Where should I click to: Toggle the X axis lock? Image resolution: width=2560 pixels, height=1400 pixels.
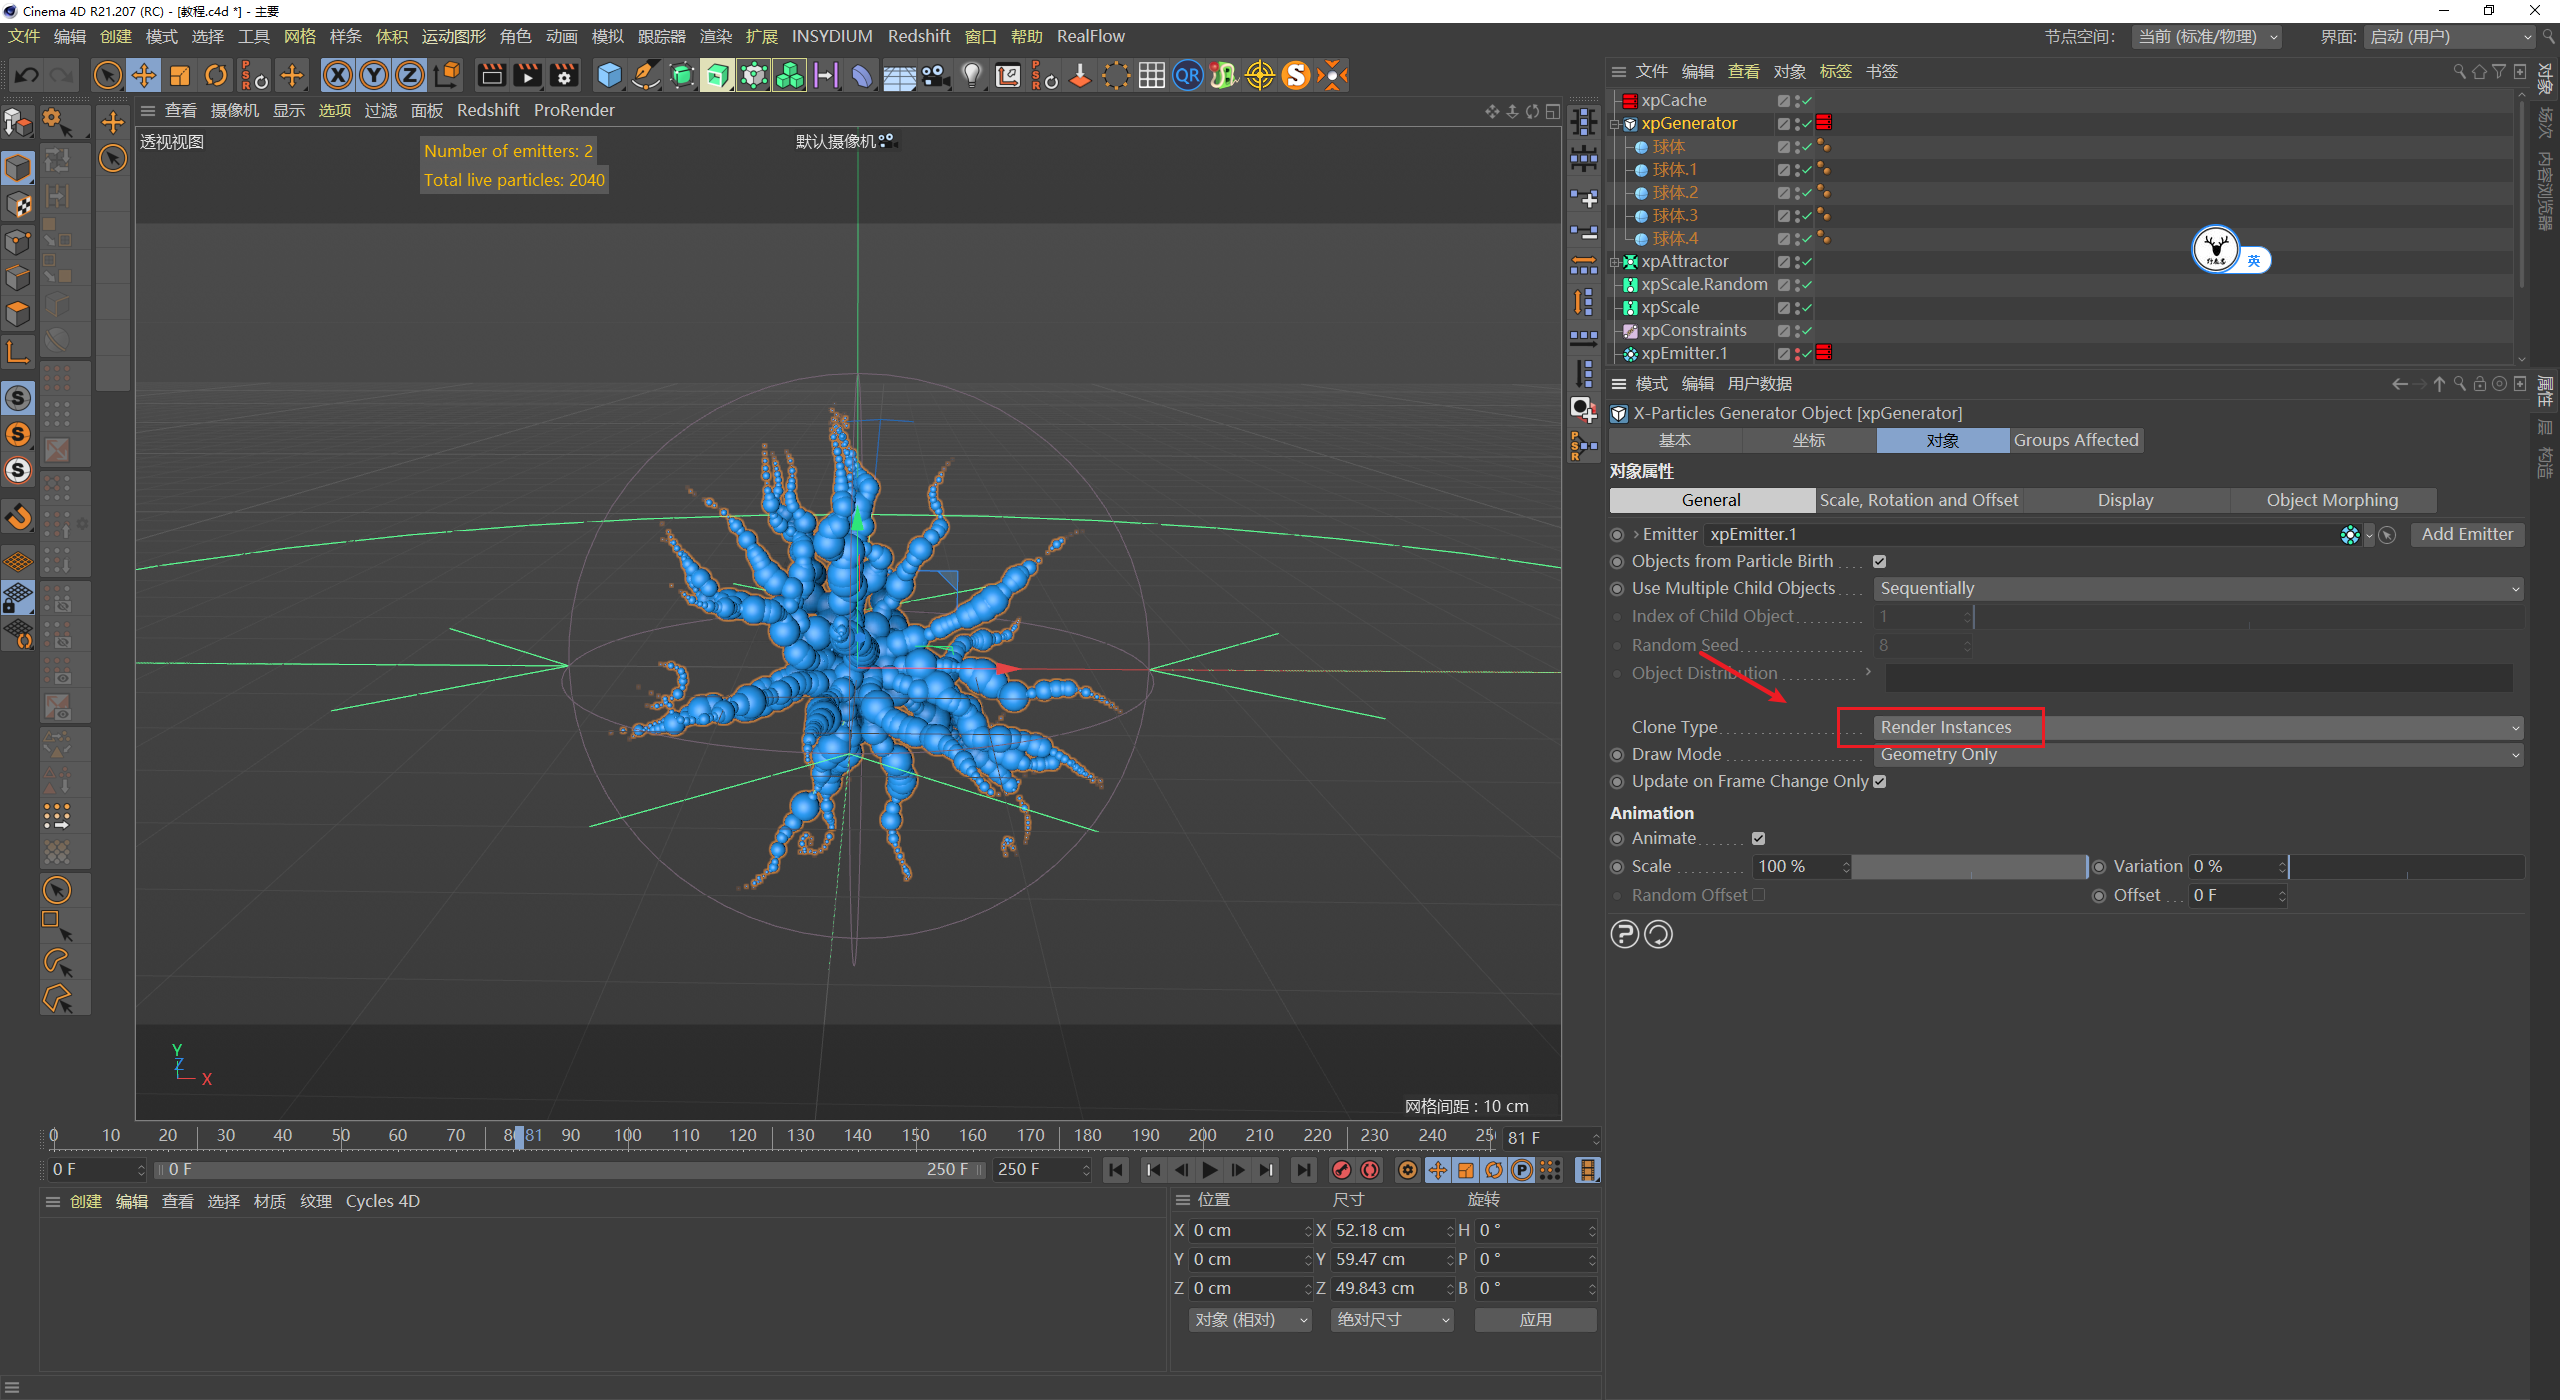338,75
